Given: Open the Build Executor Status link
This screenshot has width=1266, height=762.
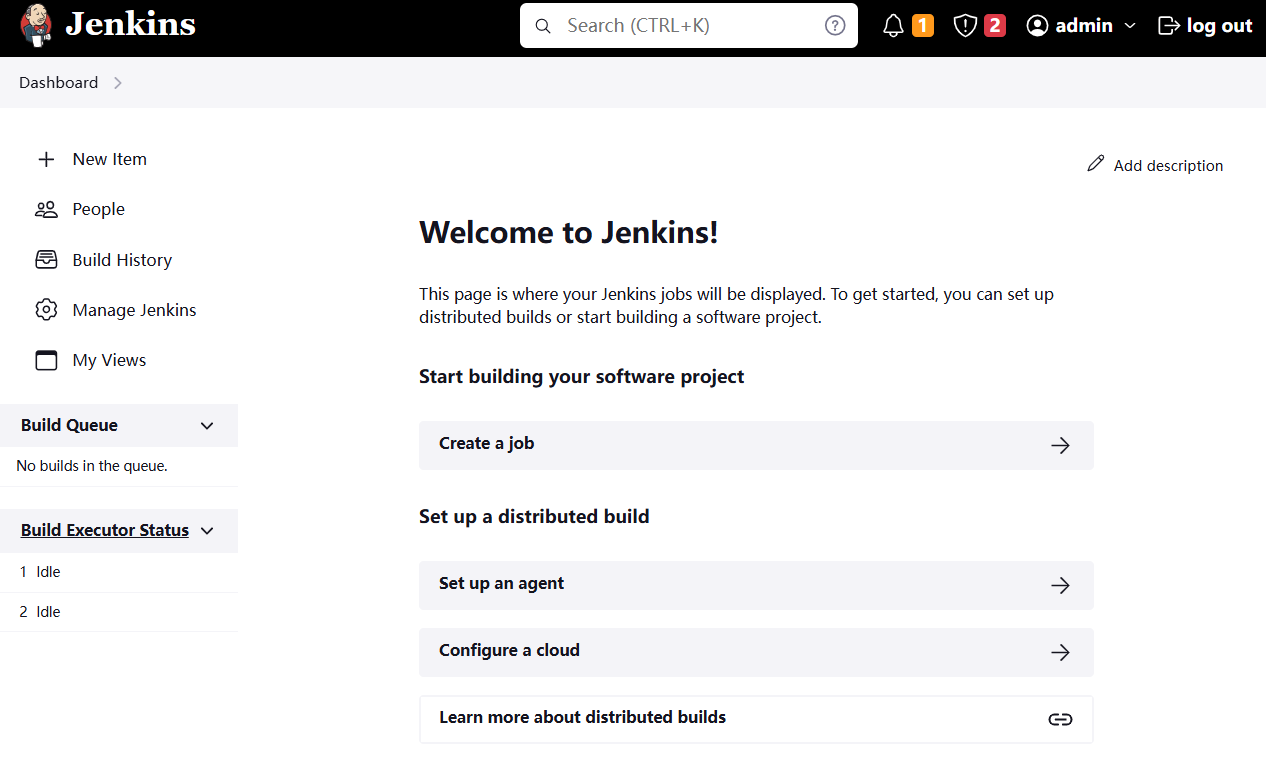Looking at the screenshot, I should pyautogui.click(x=105, y=530).
